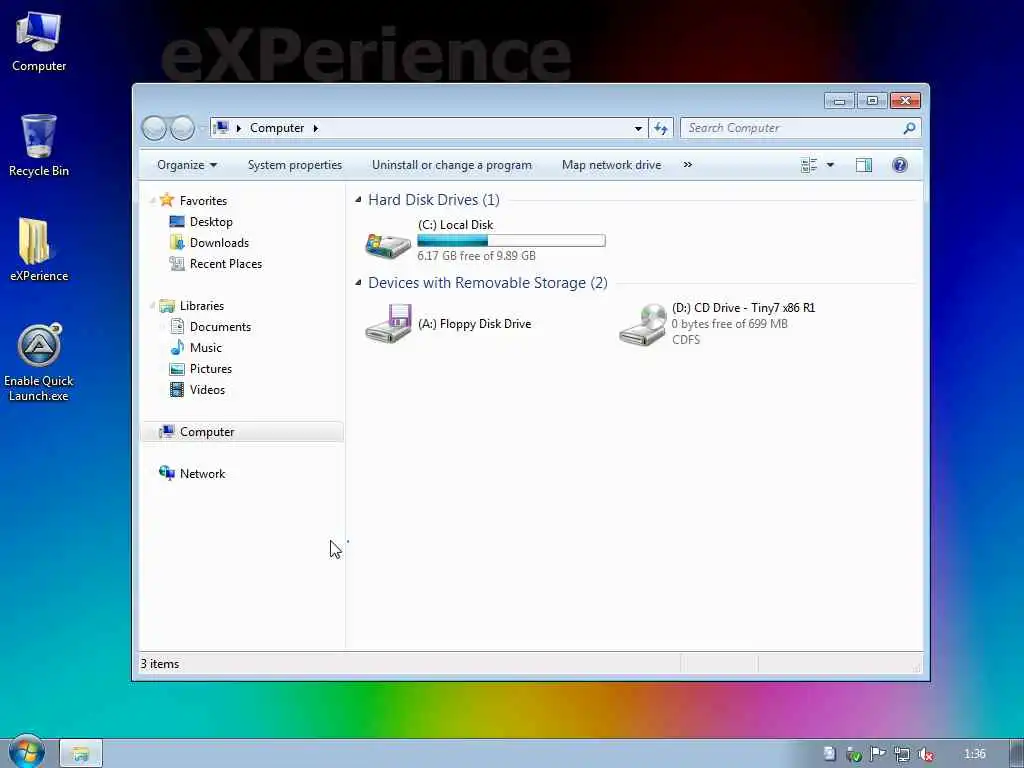The height and width of the screenshot is (768, 1024).
Task: Click the search magnifier icon
Action: [x=908, y=128]
